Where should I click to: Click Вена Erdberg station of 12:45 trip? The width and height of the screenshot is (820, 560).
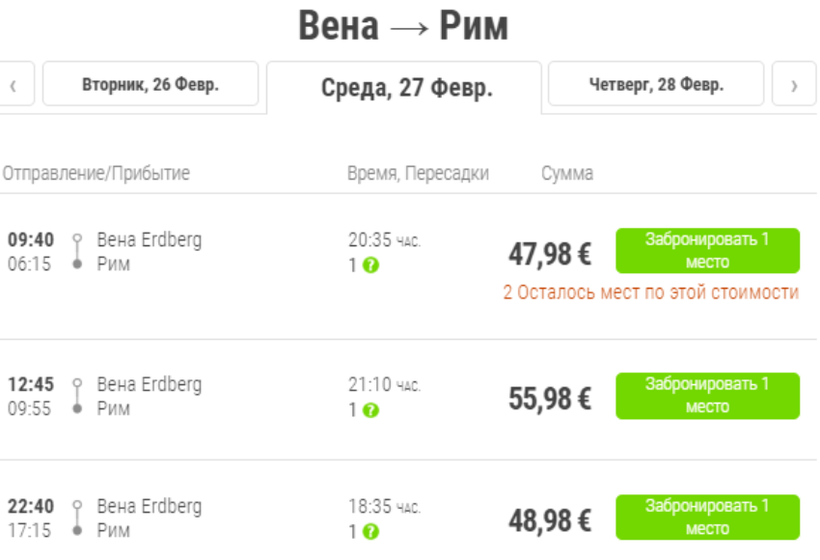(149, 385)
